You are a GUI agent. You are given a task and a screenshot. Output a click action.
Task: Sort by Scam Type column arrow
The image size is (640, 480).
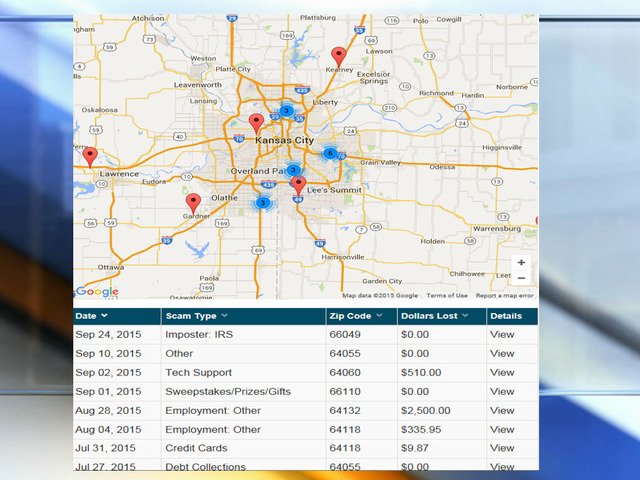tap(224, 316)
